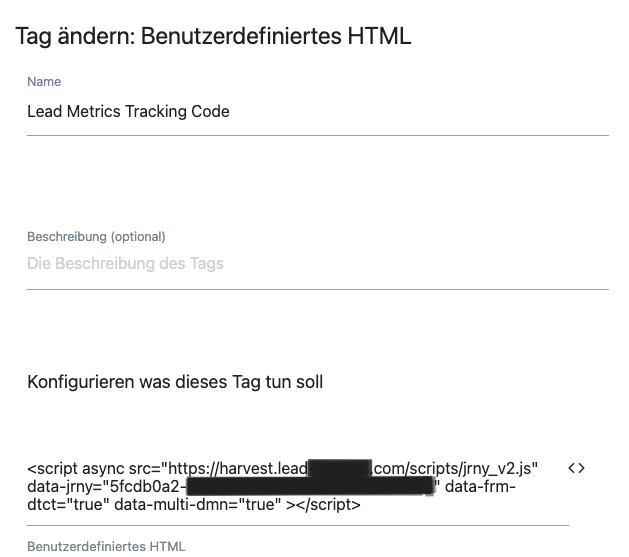
Task: Click 'data-jrny=' attribute name in the code
Action: [x=63, y=486]
